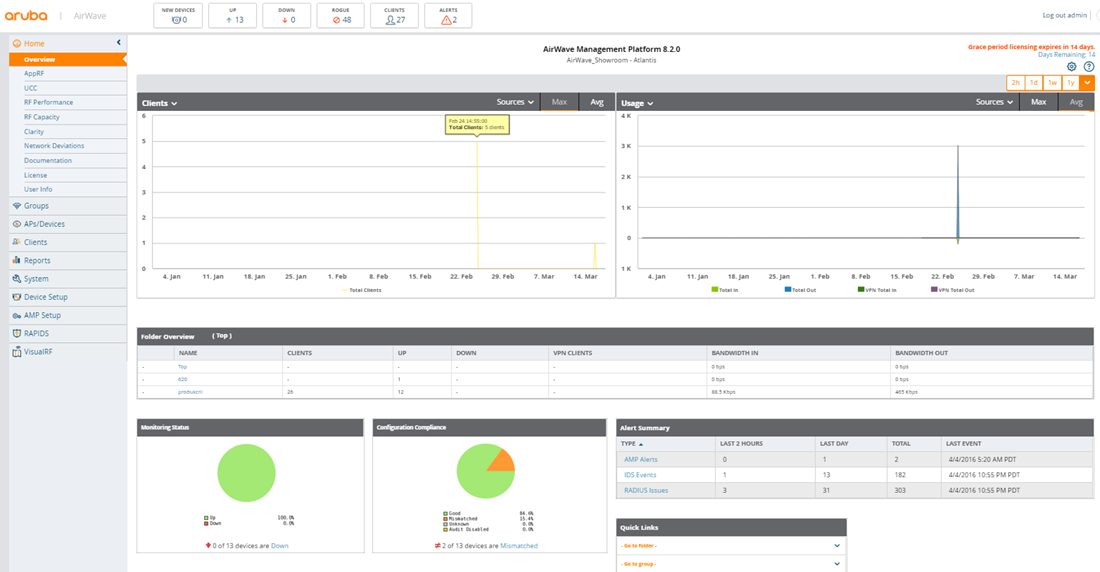
Task: Open the Go to group dropdown
Action: pyautogui.click(x=732, y=564)
